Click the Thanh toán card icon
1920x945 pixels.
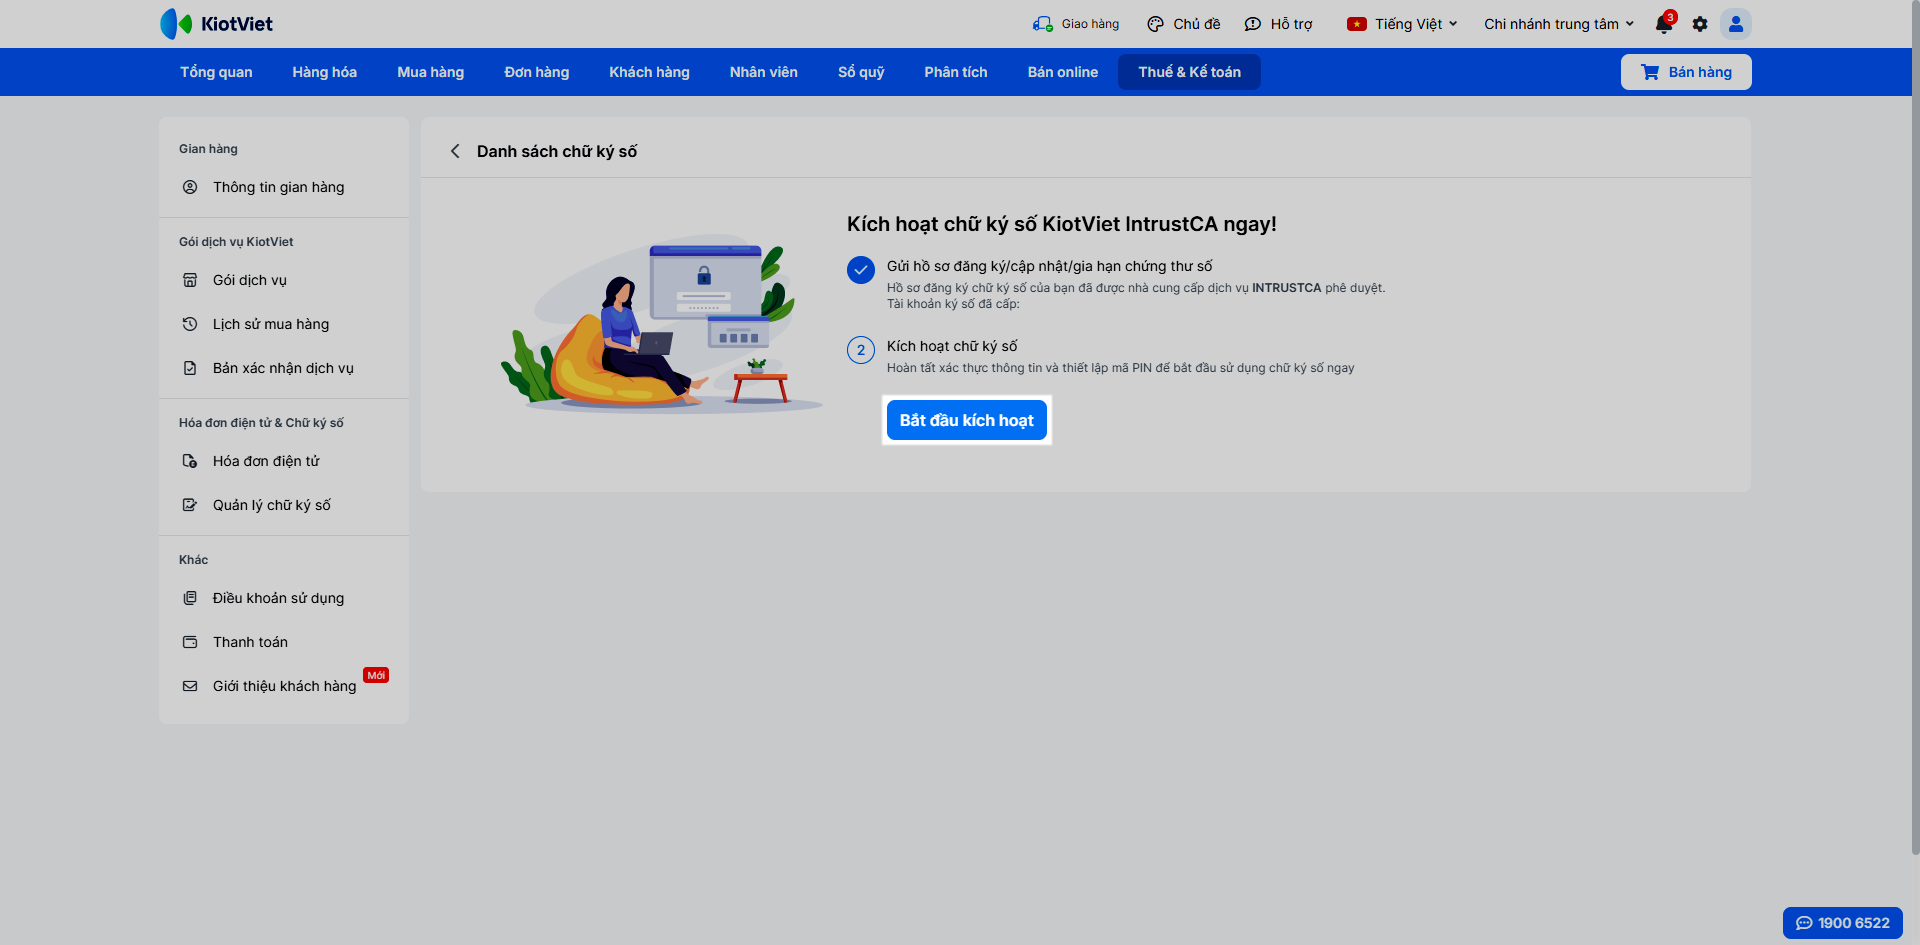pyautogui.click(x=190, y=642)
